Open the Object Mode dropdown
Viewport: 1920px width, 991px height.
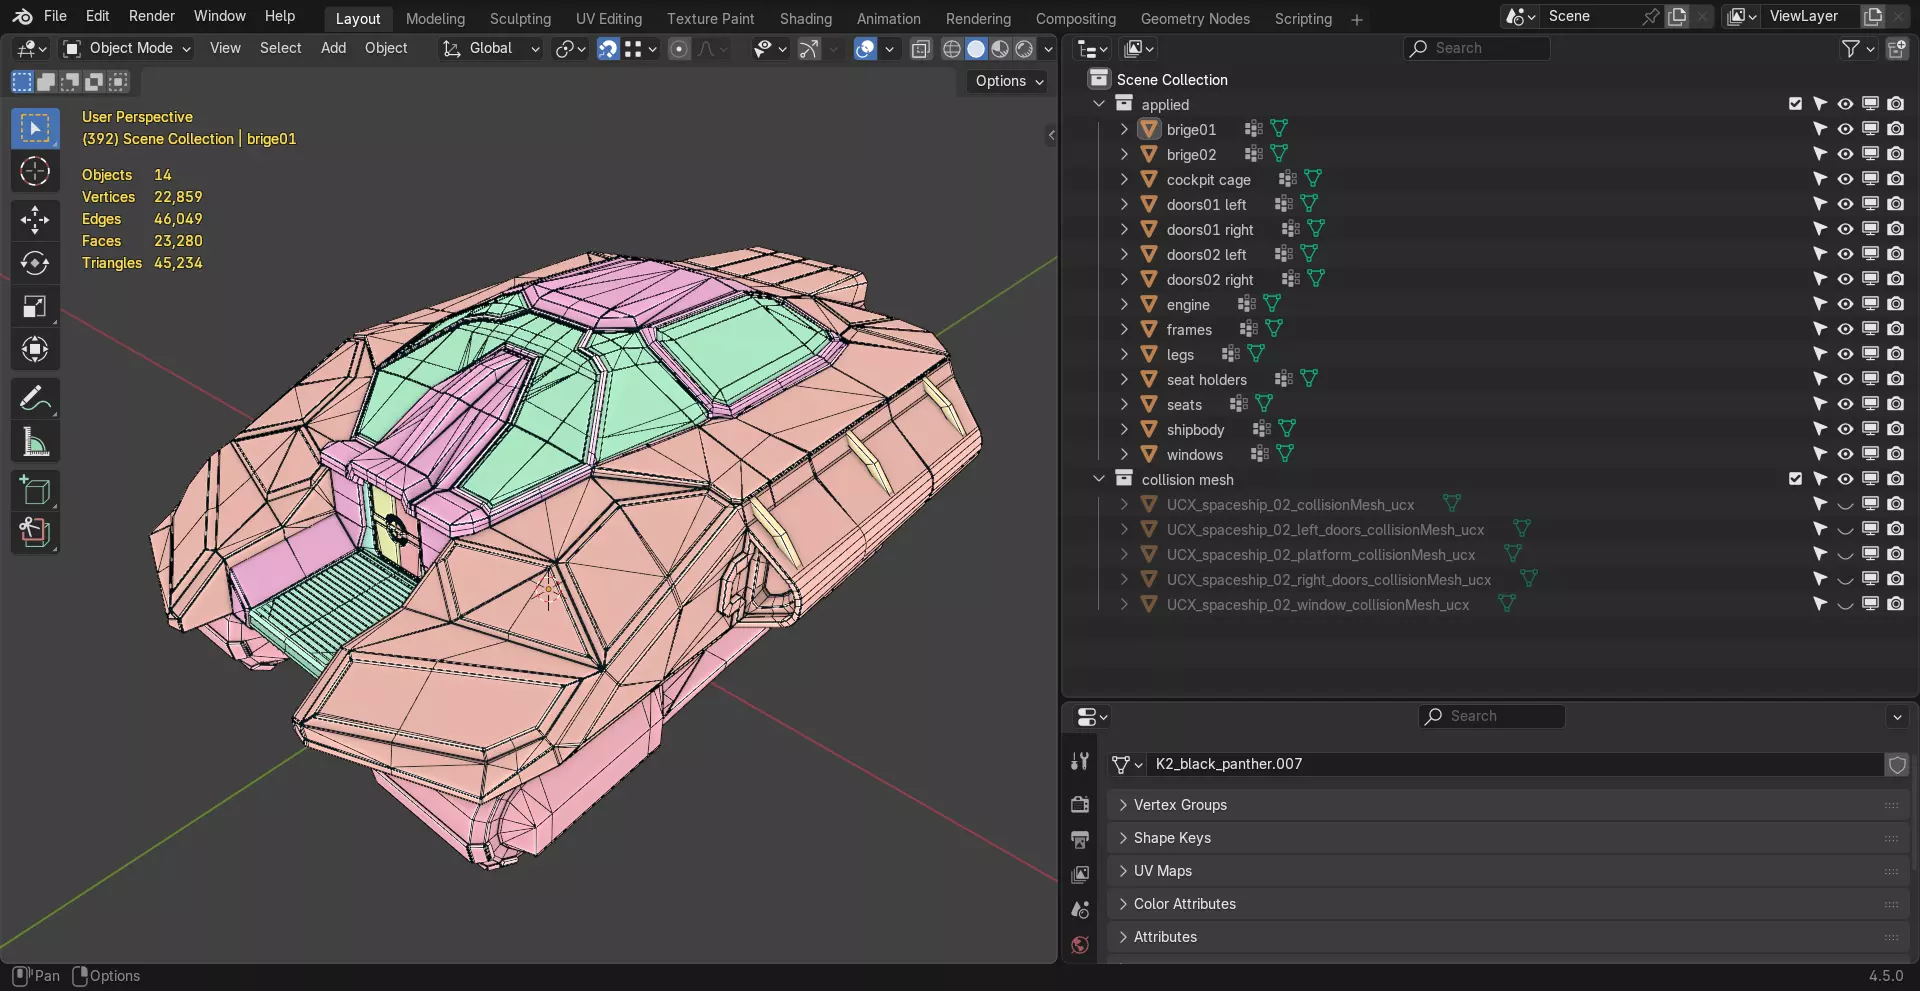[x=126, y=48]
